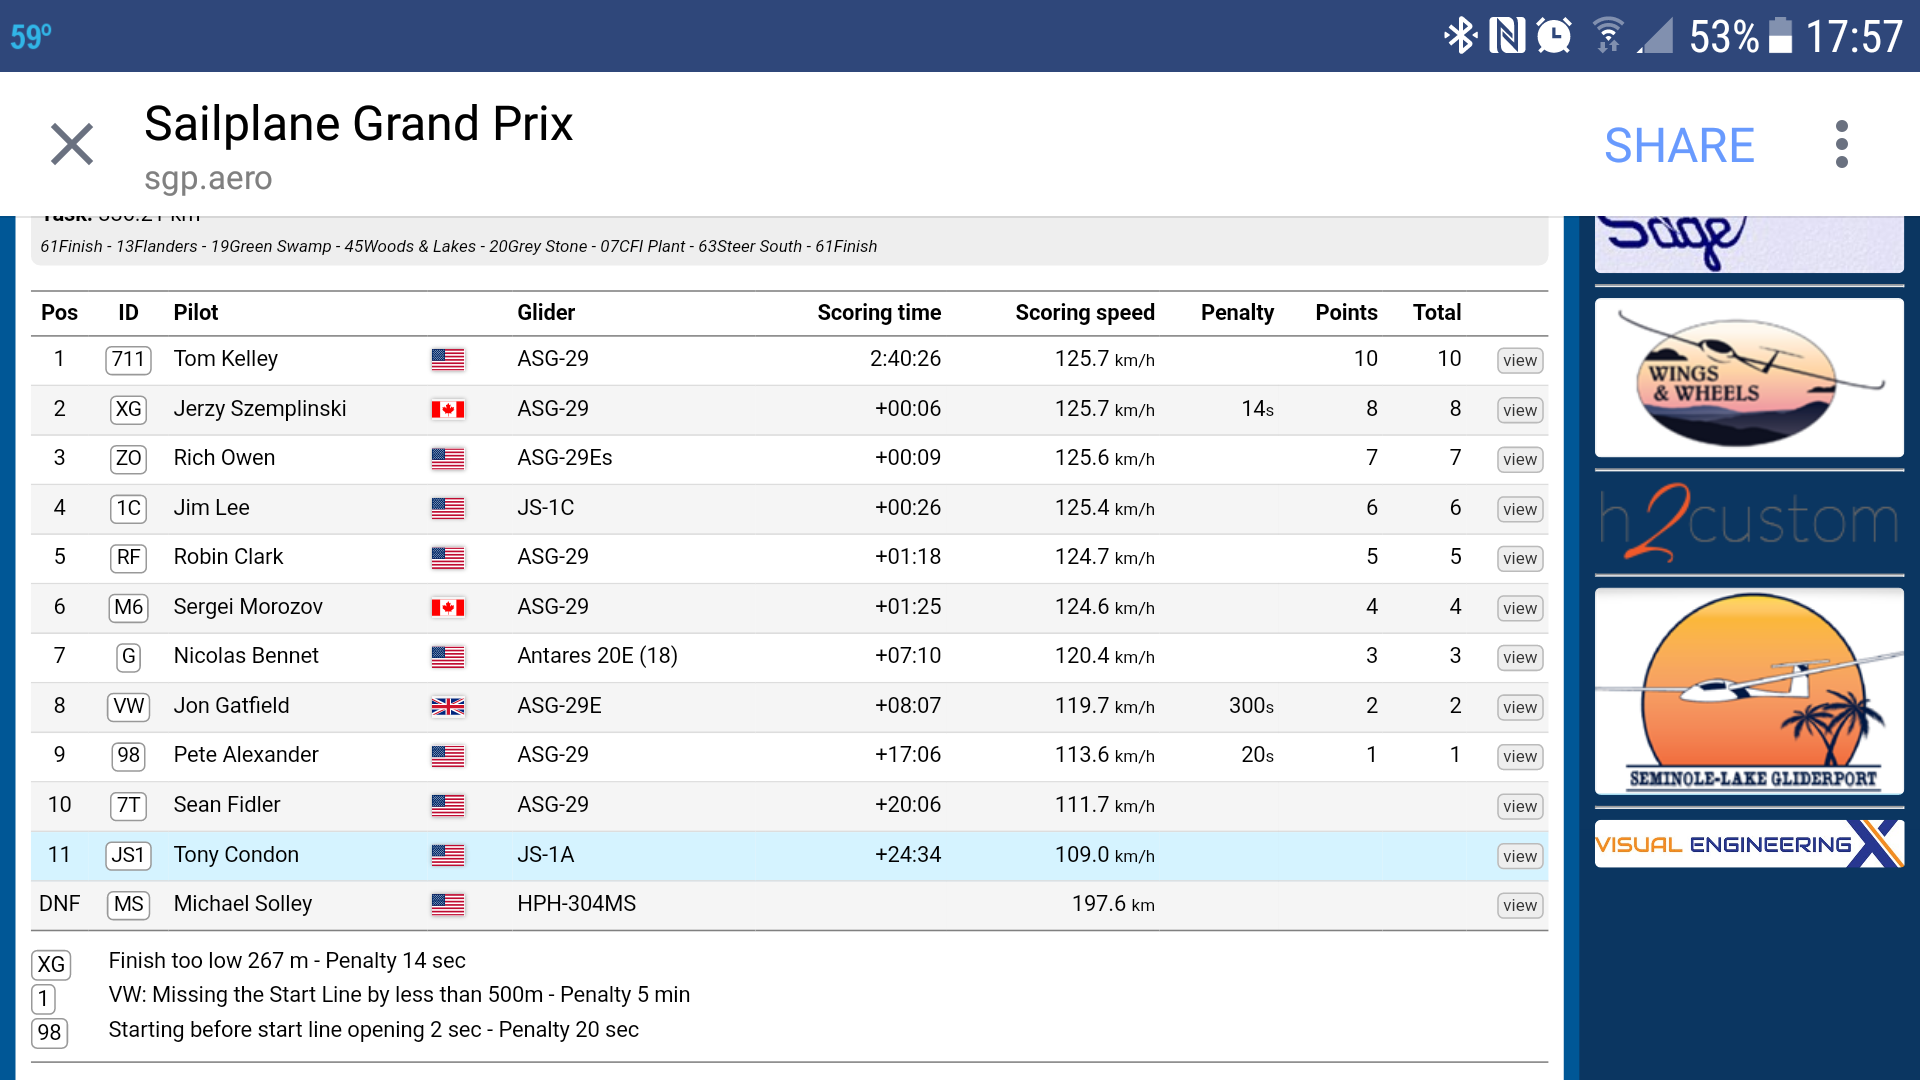1920x1080 pixels.
Task: Tap the SHARE button
Action: pos(1679,146)
